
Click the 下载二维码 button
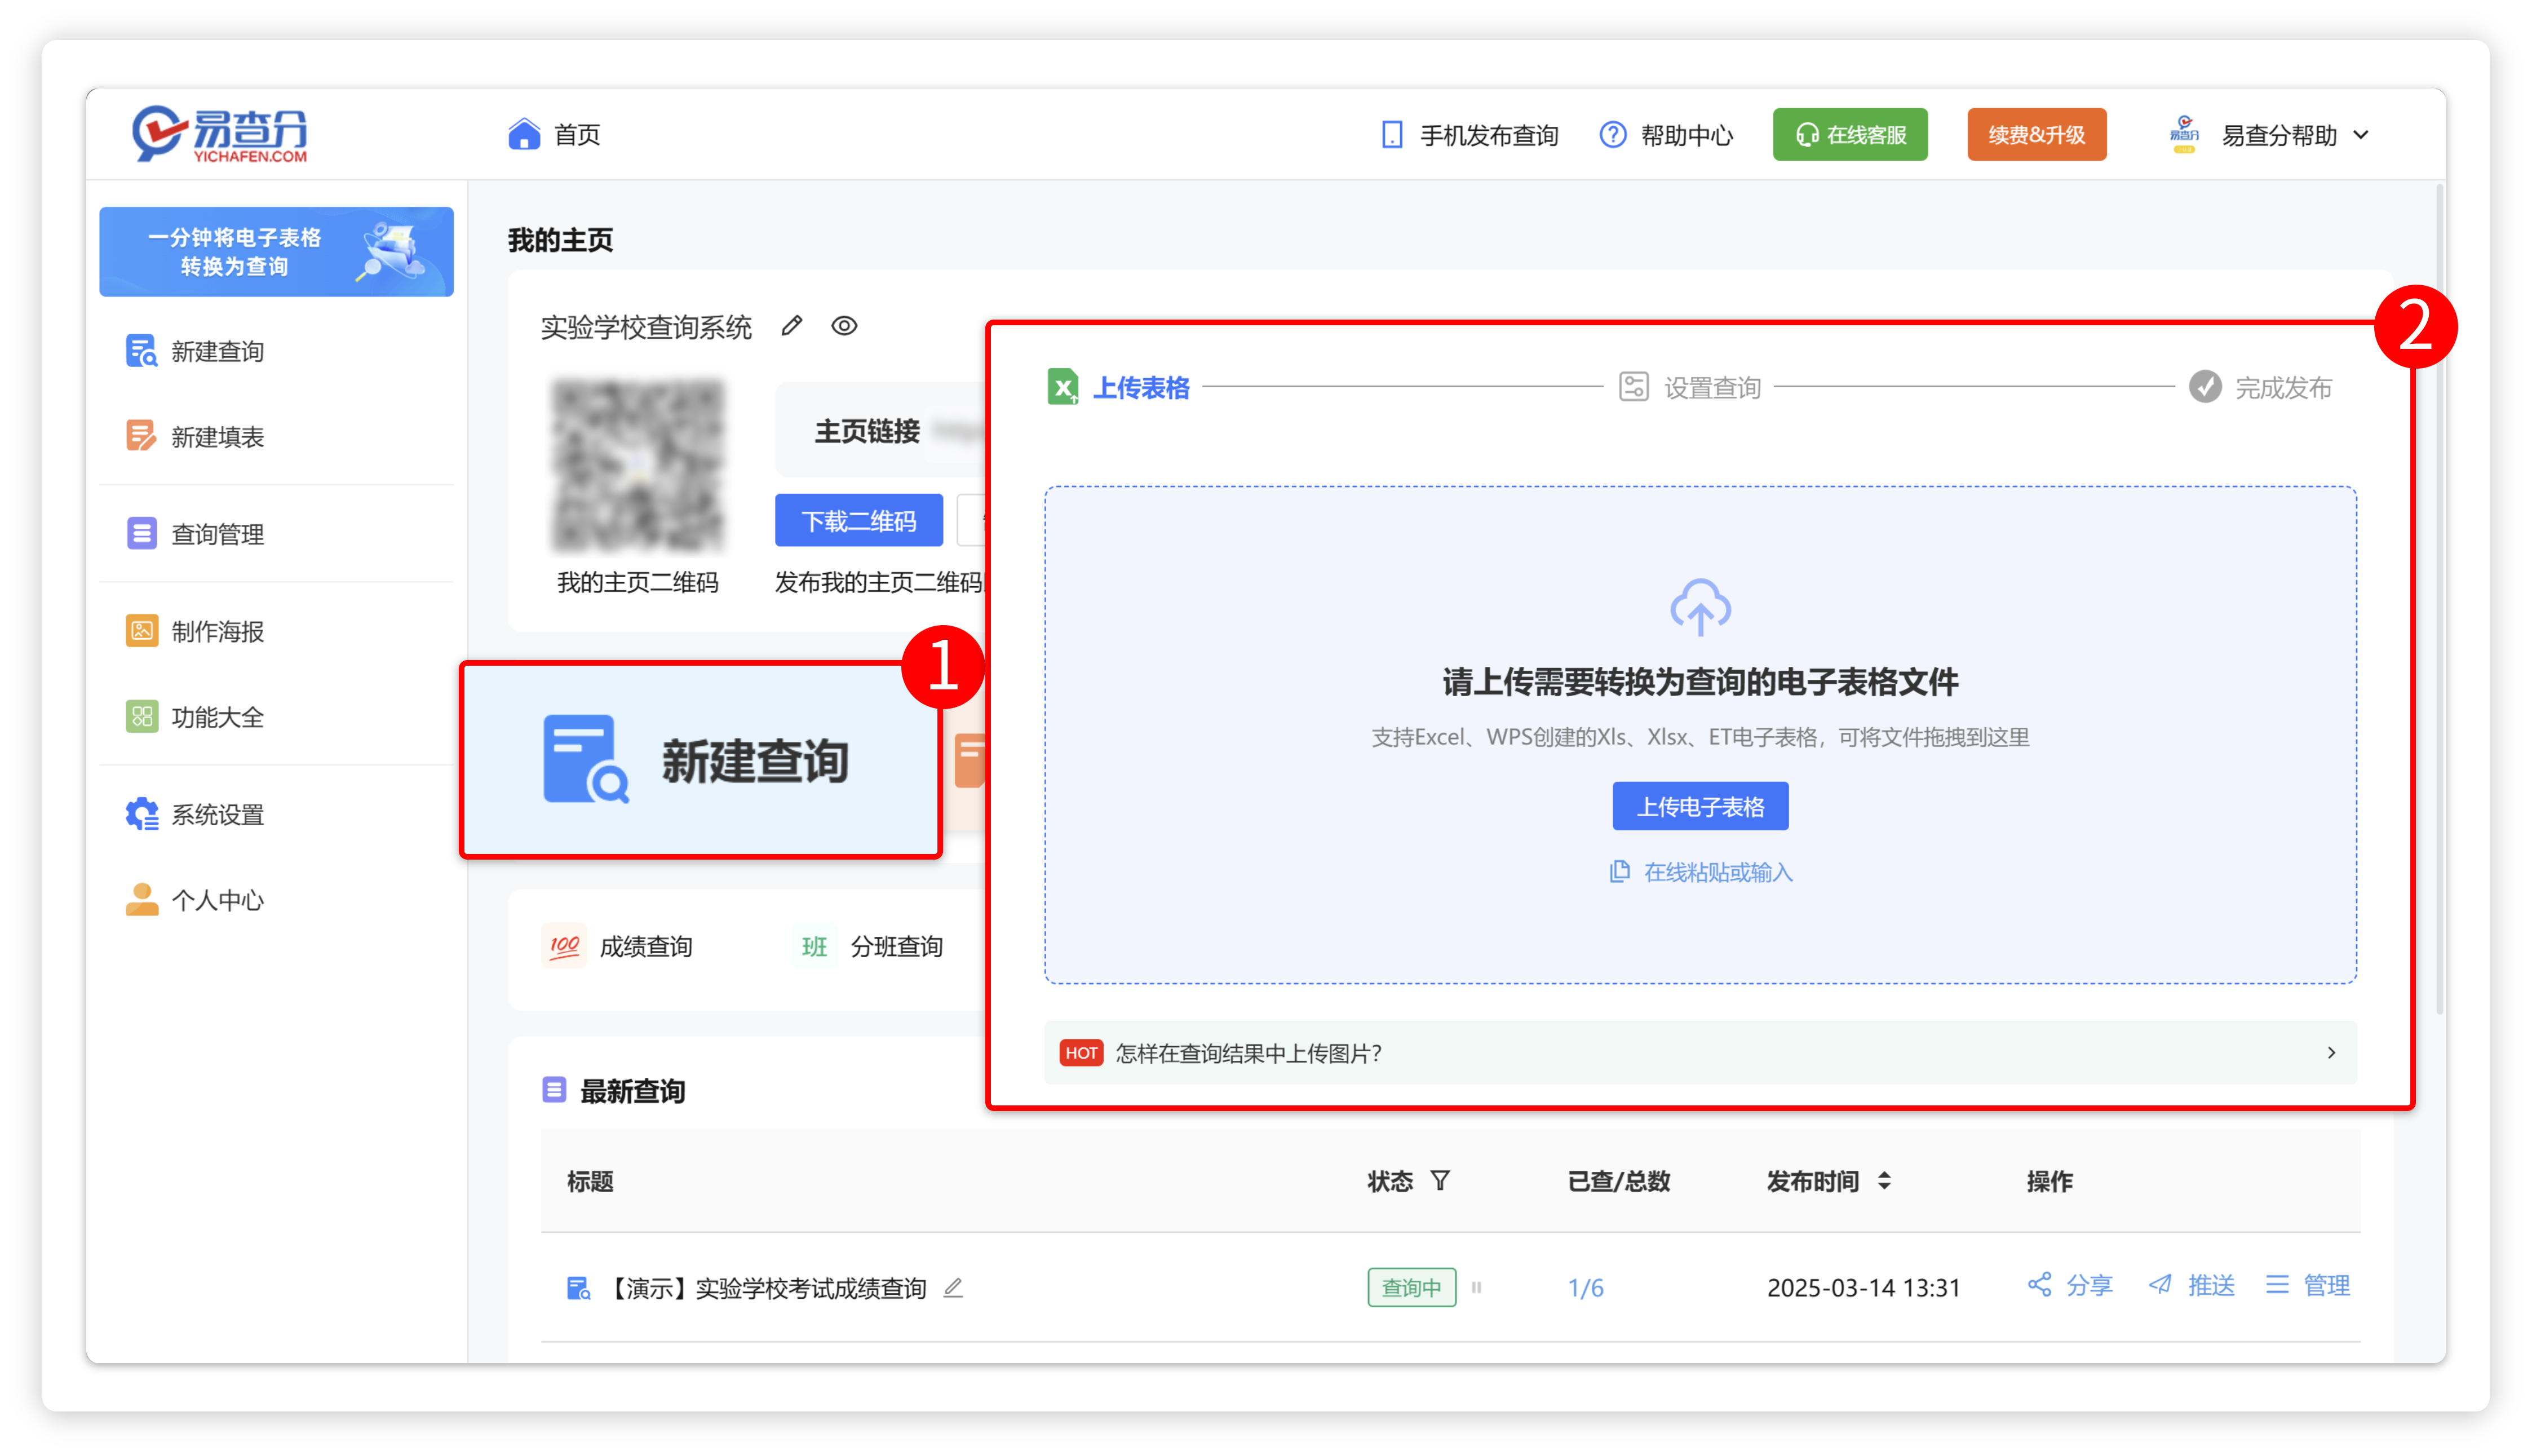tap(858, 520)
